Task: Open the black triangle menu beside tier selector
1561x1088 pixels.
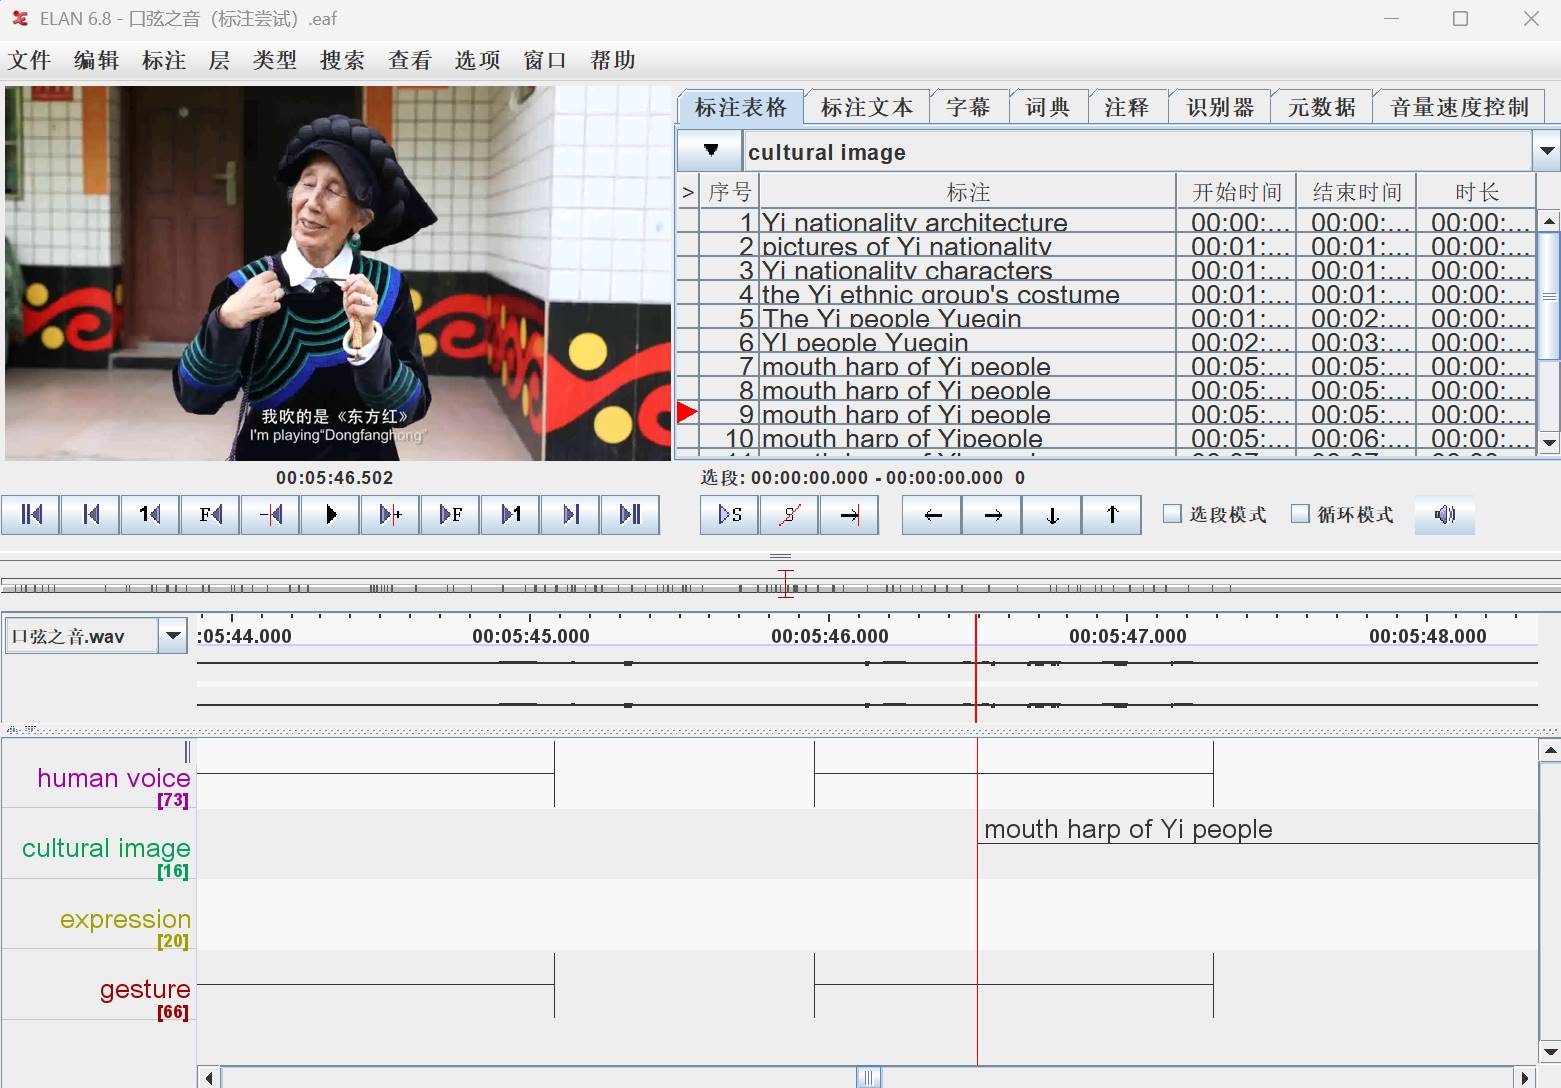Action: [x=711, y=151]
